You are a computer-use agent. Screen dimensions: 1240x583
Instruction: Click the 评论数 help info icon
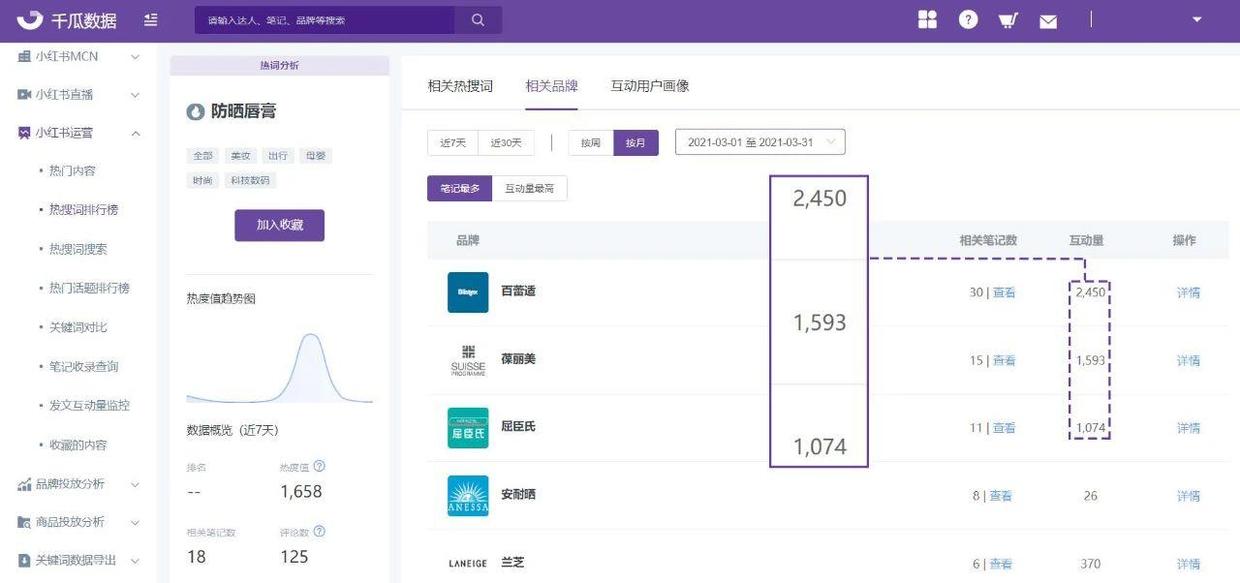click(319, 532)
